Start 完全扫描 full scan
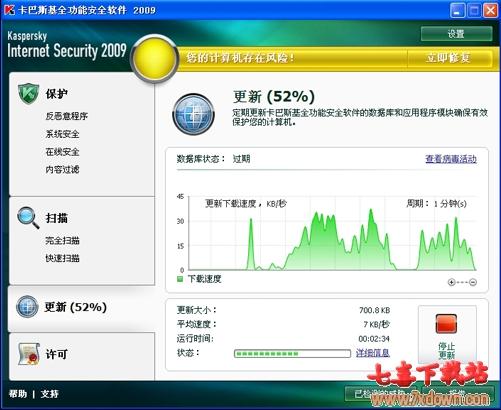The width and height of the screenshot is (501, 410). click(62, 240)
